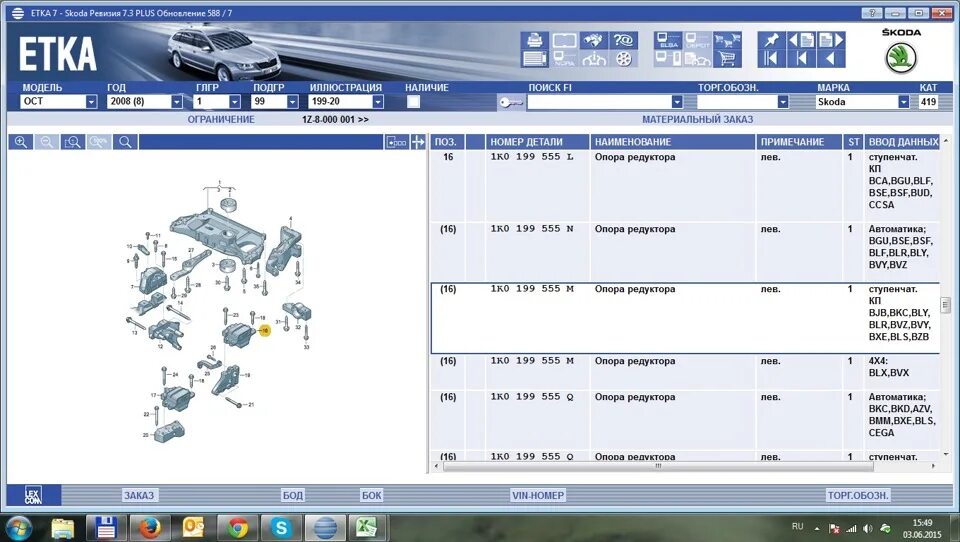Screen dimensions: 960x542
Task: Click the НОМЕР ДЕТАЛИ column header
Action: tap(537, 142)
